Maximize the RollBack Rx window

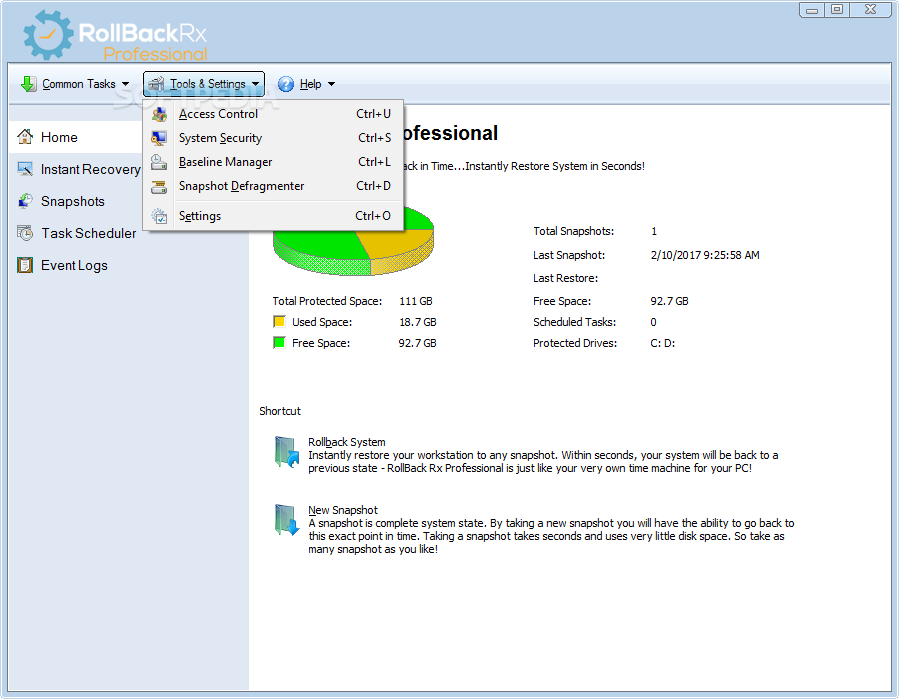point(837,10)
